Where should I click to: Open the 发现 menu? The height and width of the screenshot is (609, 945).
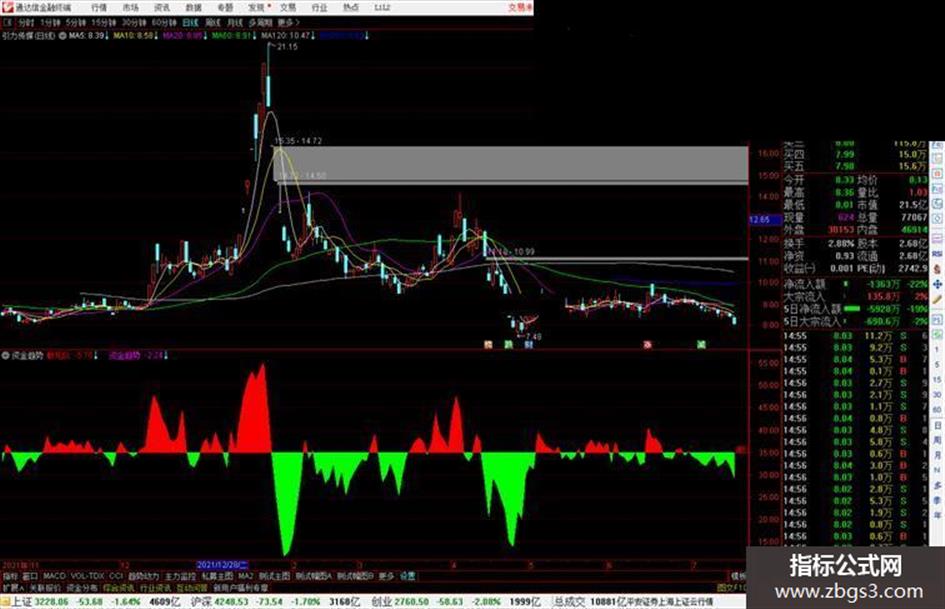257,7
